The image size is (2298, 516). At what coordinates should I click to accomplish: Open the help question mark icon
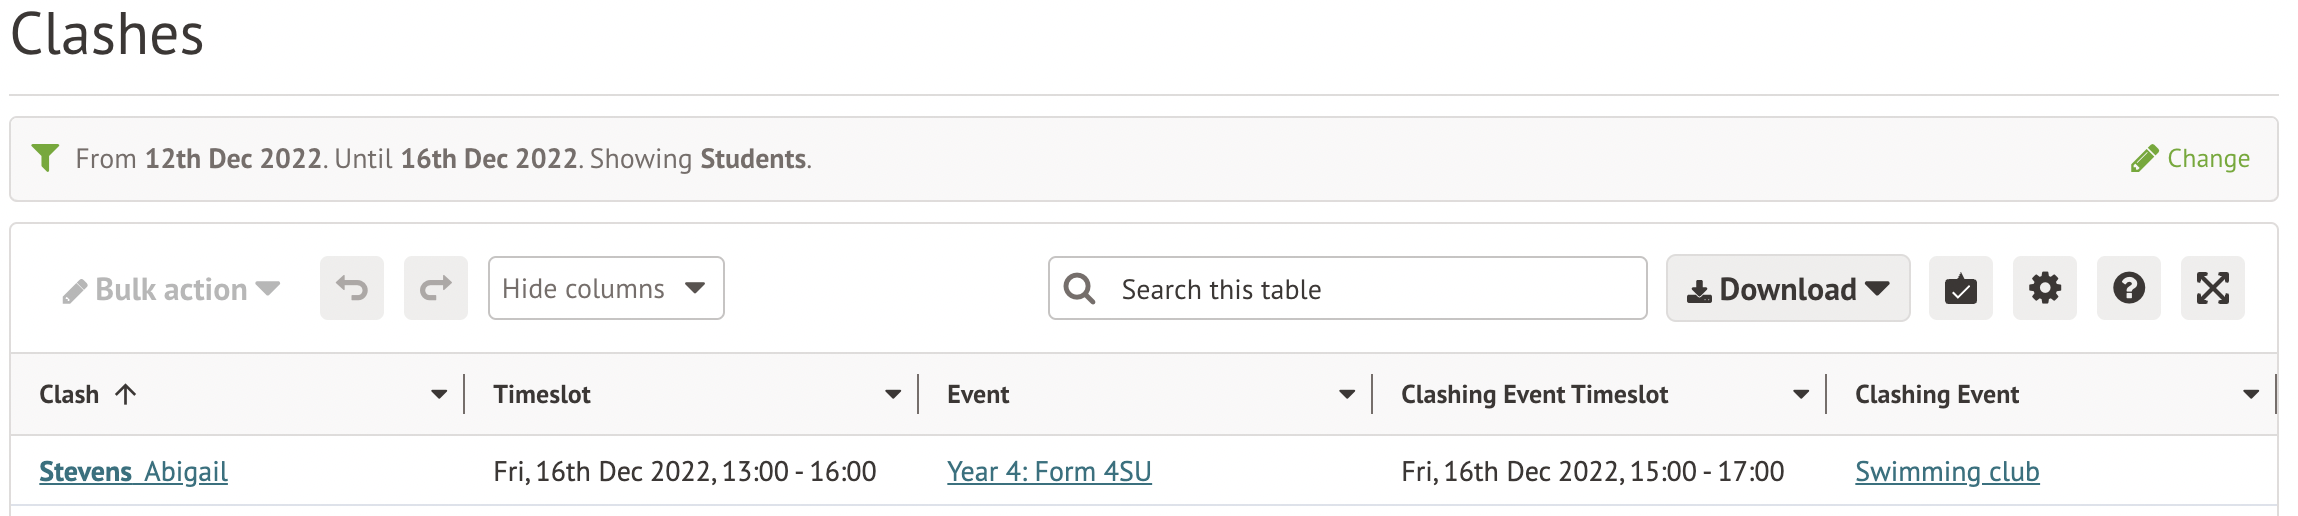2128,289
